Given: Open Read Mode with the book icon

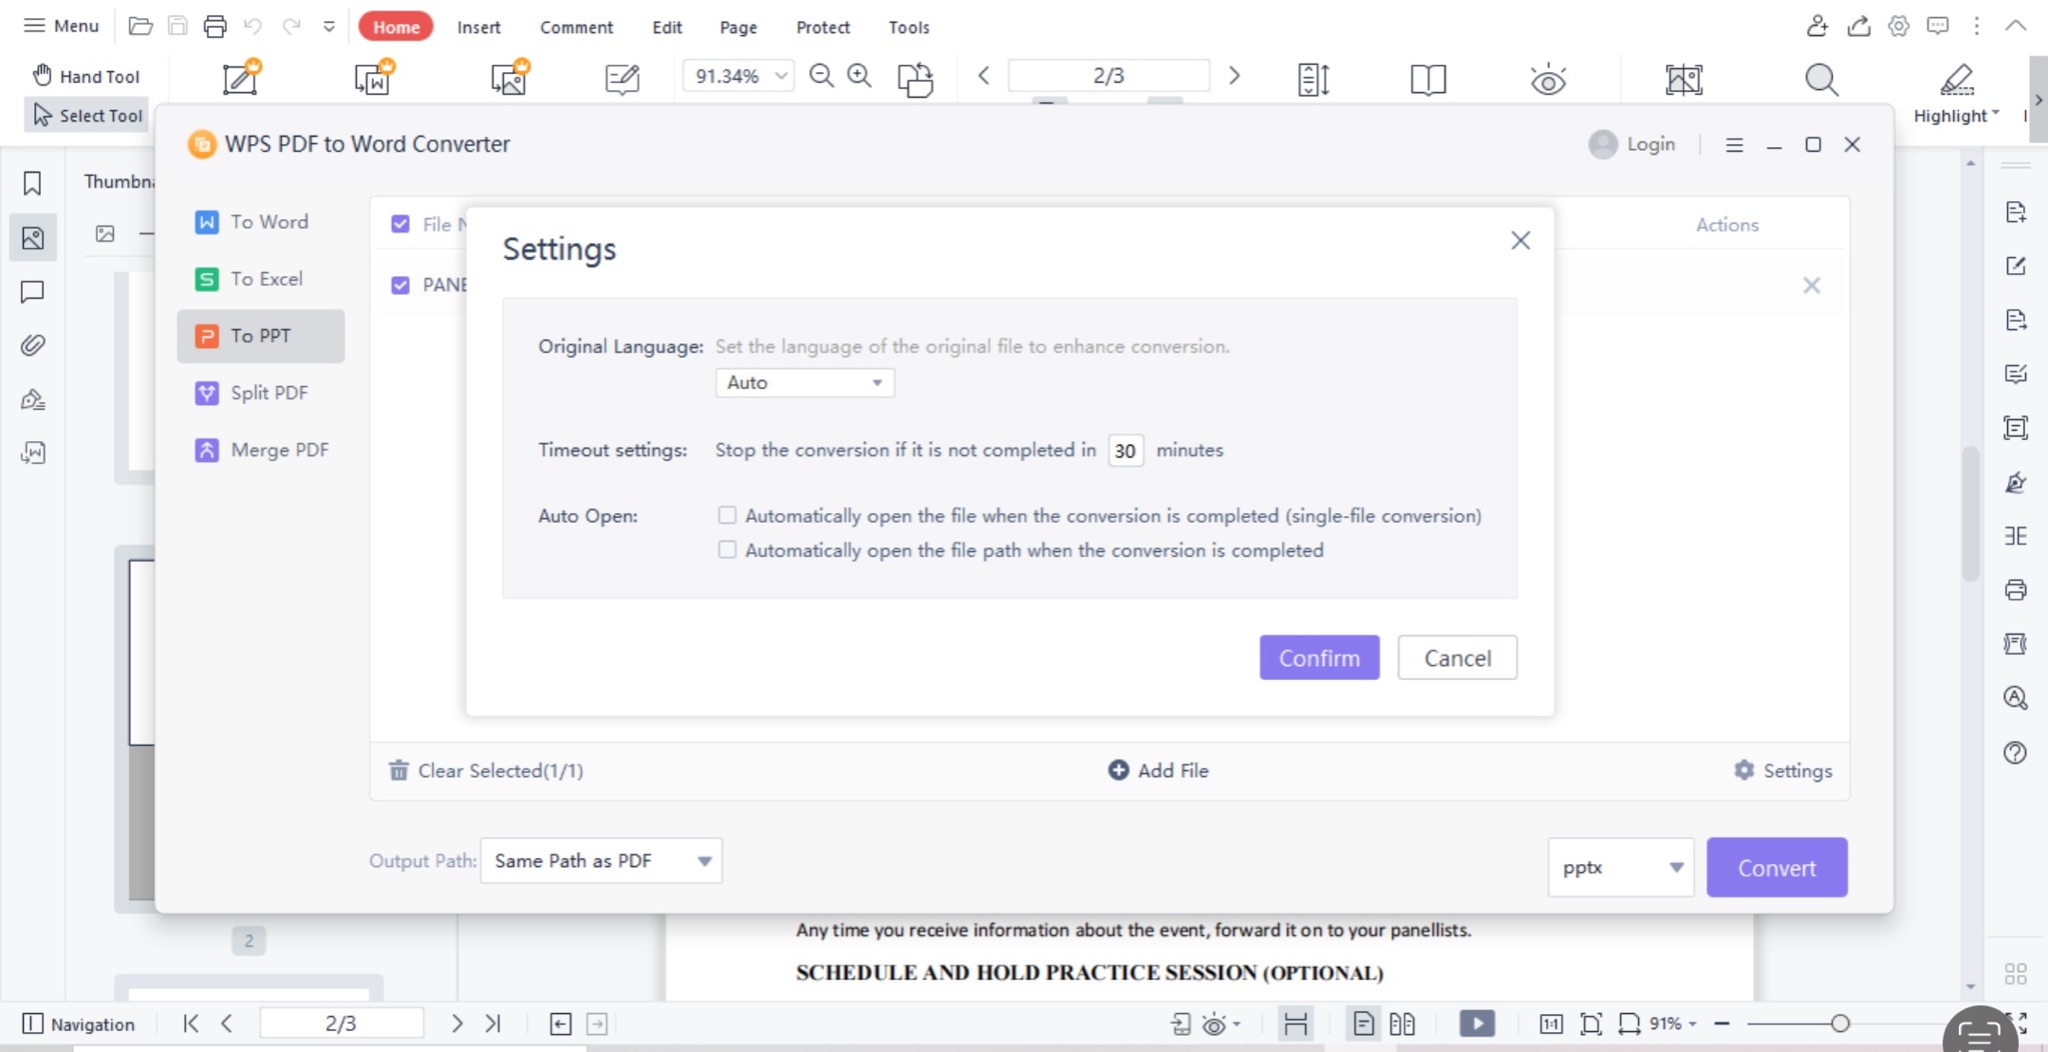Looking at the screenshot, I should point(1428,79).
